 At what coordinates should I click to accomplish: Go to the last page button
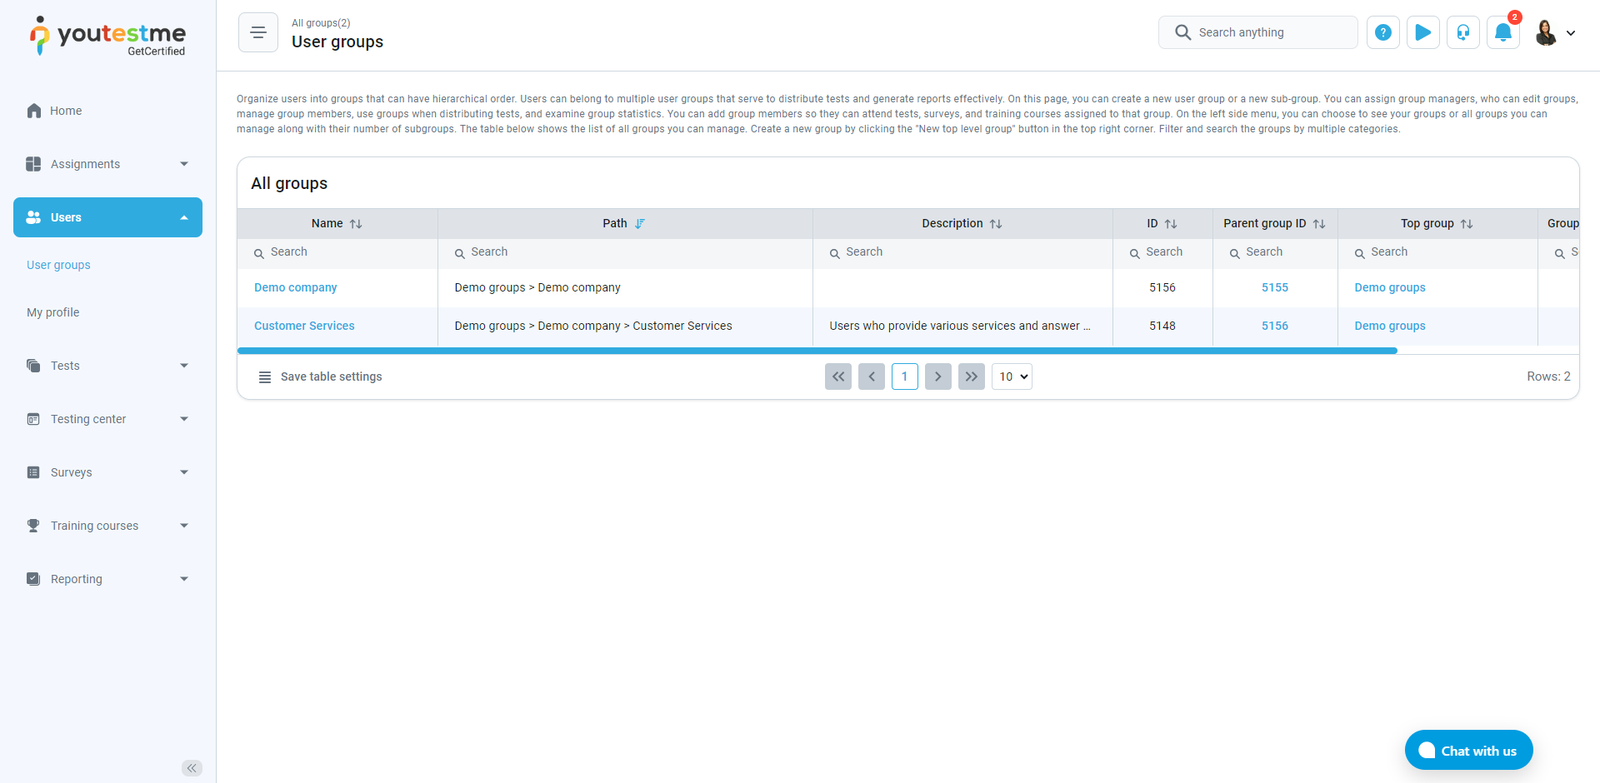click(x=971, y=377)
